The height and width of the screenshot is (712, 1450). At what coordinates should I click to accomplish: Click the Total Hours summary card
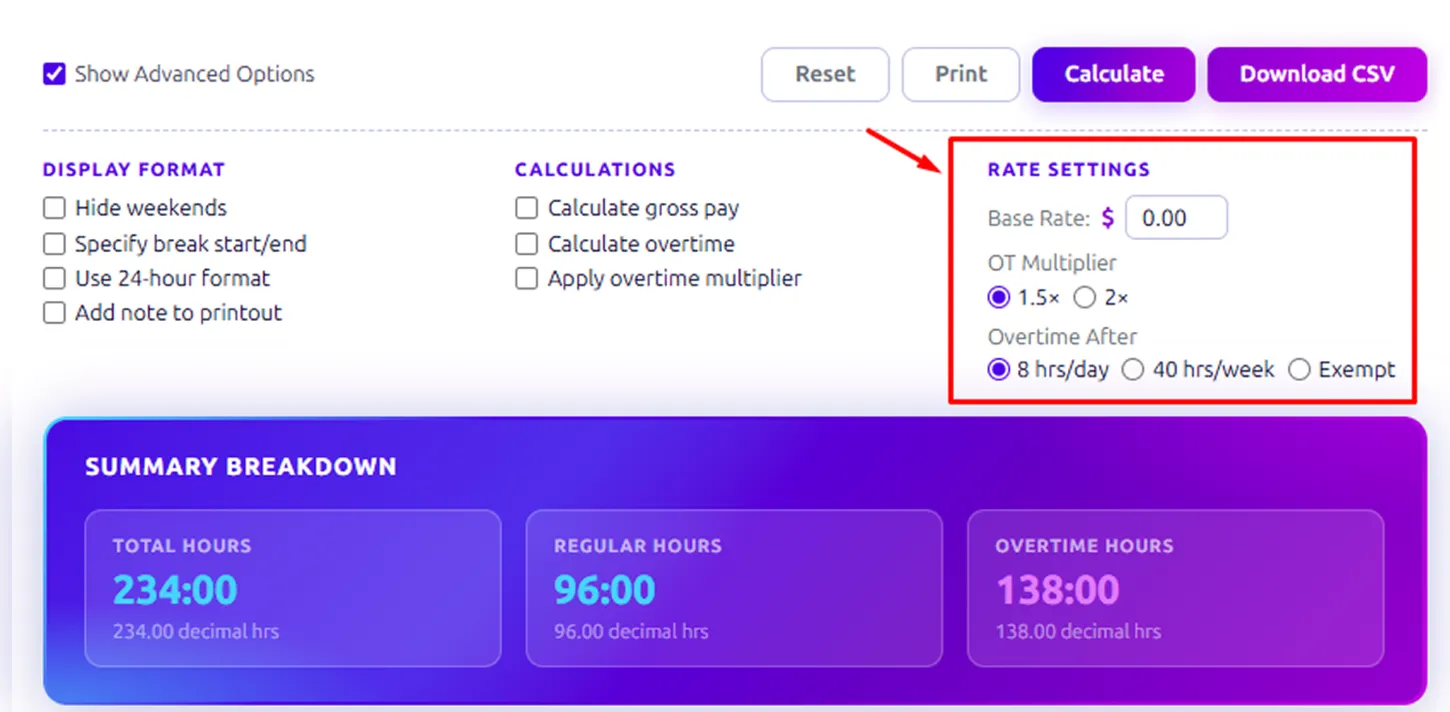click(x=292, y=587)
